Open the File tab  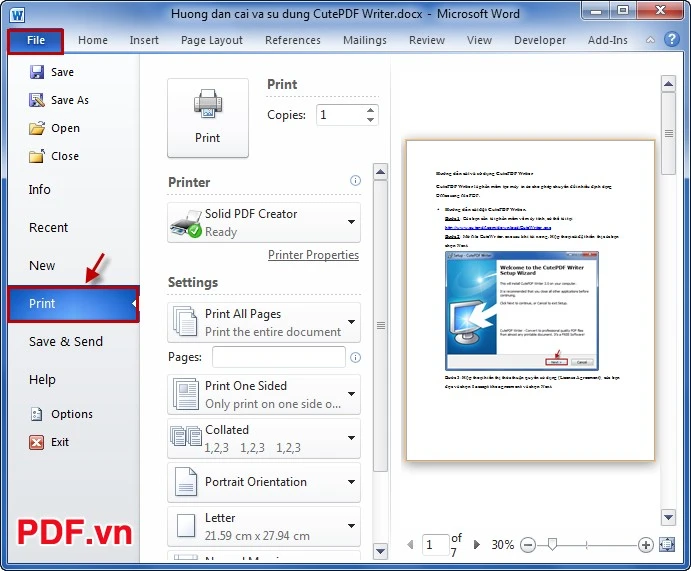coord(36,41)
